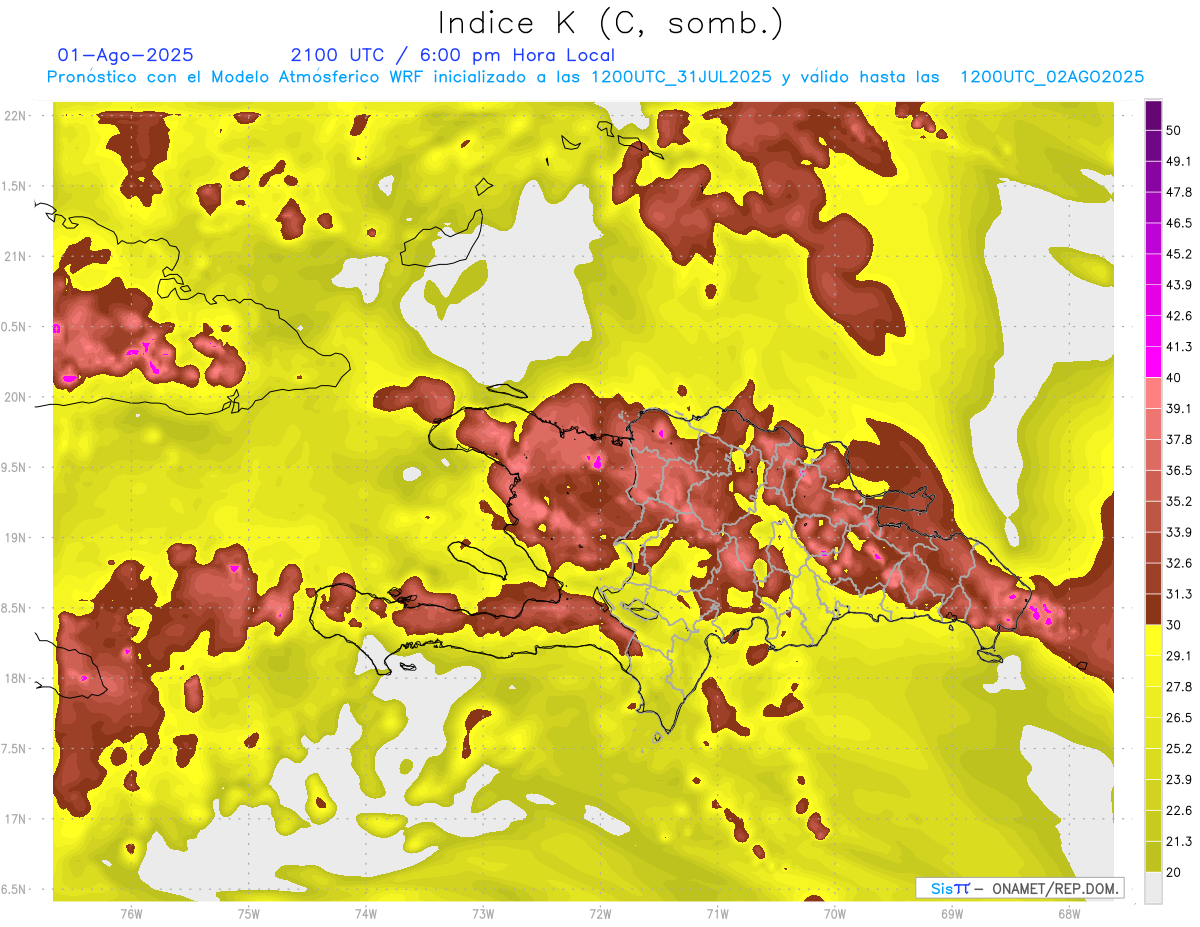Click the colorbar value "45.2"

[x=1179, y=254]
